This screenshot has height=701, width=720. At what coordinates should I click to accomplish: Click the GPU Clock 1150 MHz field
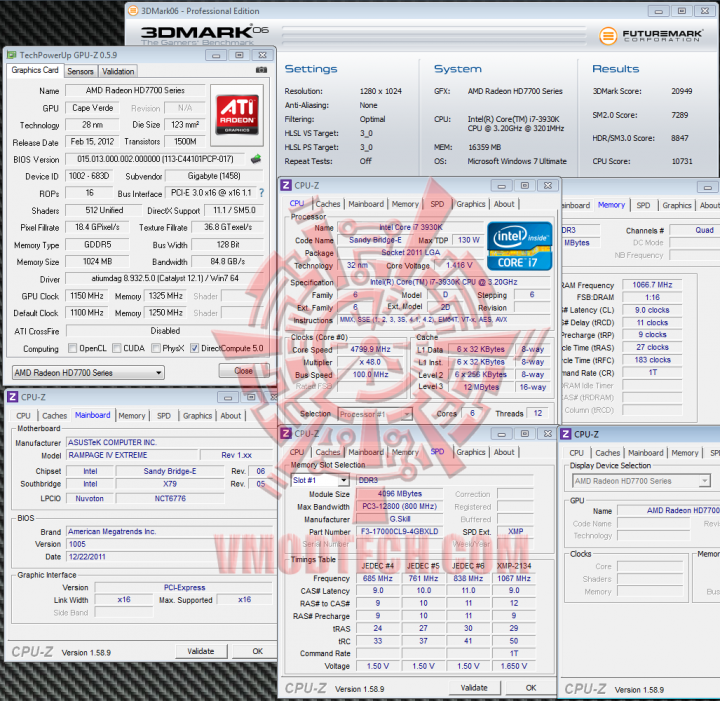pos(86,296)
